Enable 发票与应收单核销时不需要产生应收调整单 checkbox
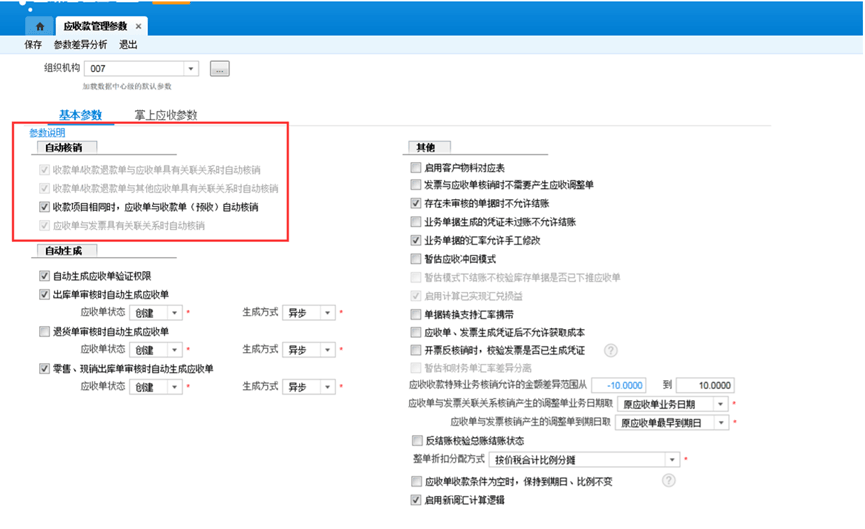865x529 pixels. [x=416, y=184]
